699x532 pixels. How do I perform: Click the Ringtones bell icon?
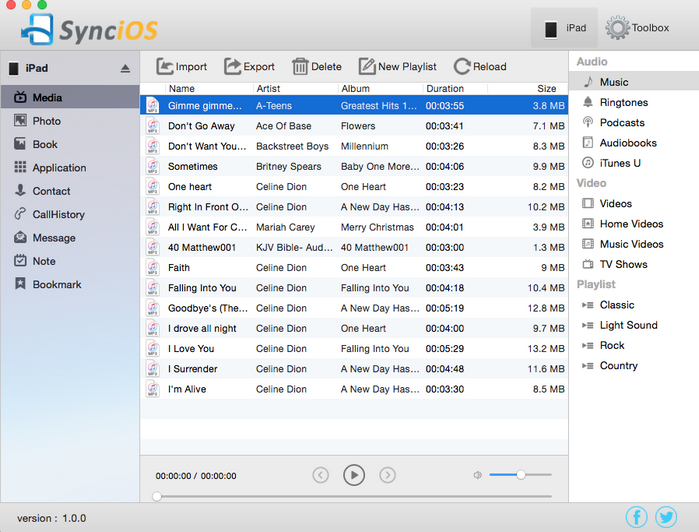588,102
